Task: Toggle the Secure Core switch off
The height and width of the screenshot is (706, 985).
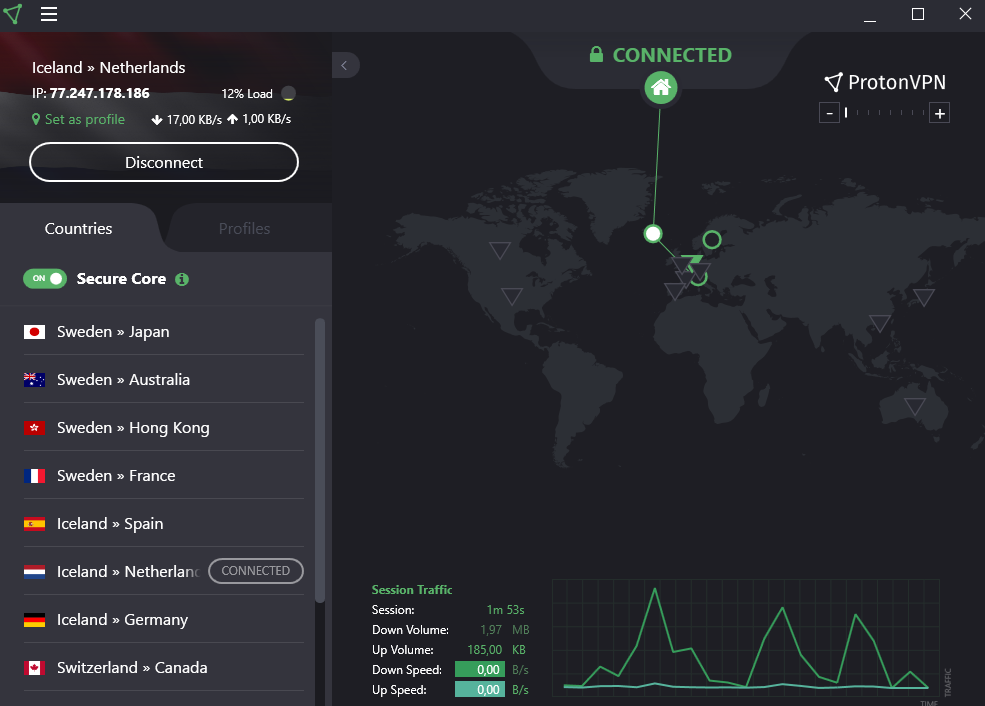Action: pyautogui.click(x=45, y=279)
